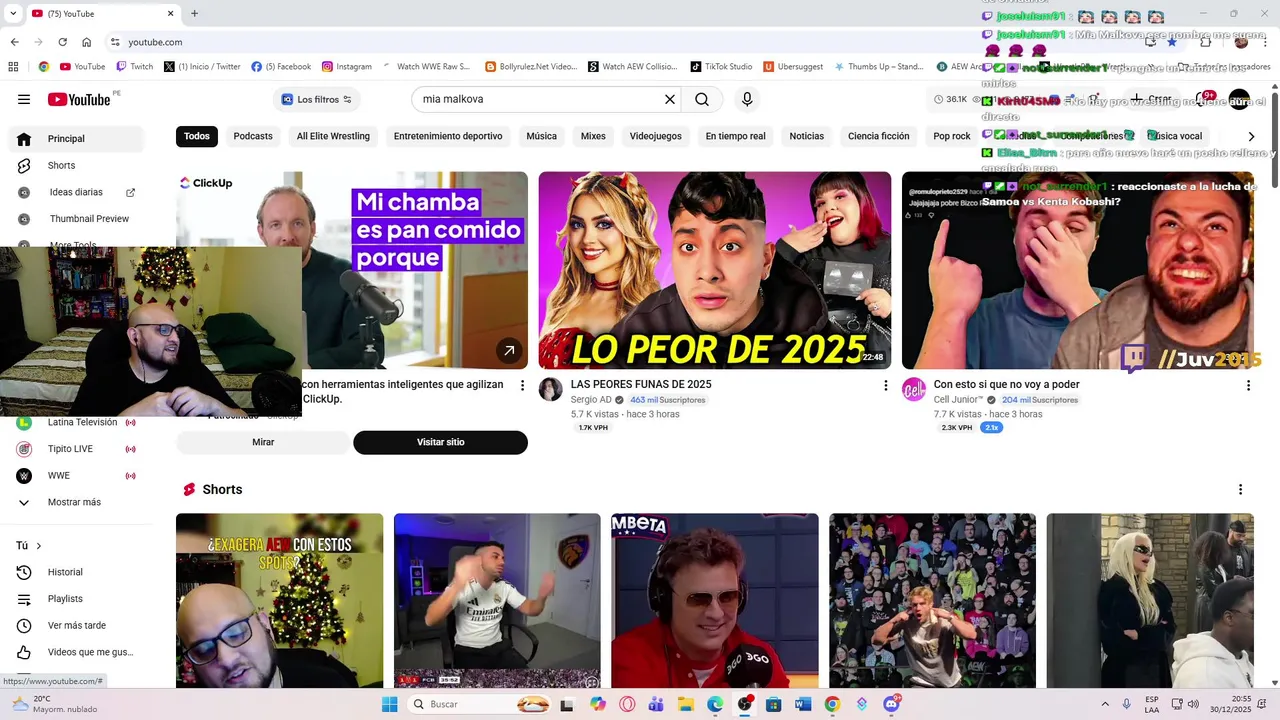The image size is (1280, 720).
Task: Expand sidebar with Mostrar más
Action: pos(74,502)
